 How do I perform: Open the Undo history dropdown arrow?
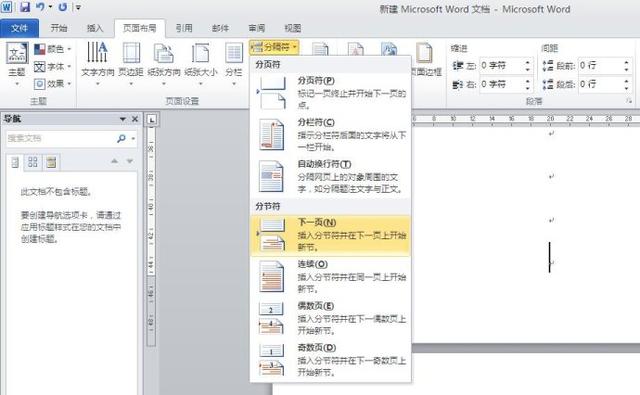pyautogui.click(x=51, y=7)
